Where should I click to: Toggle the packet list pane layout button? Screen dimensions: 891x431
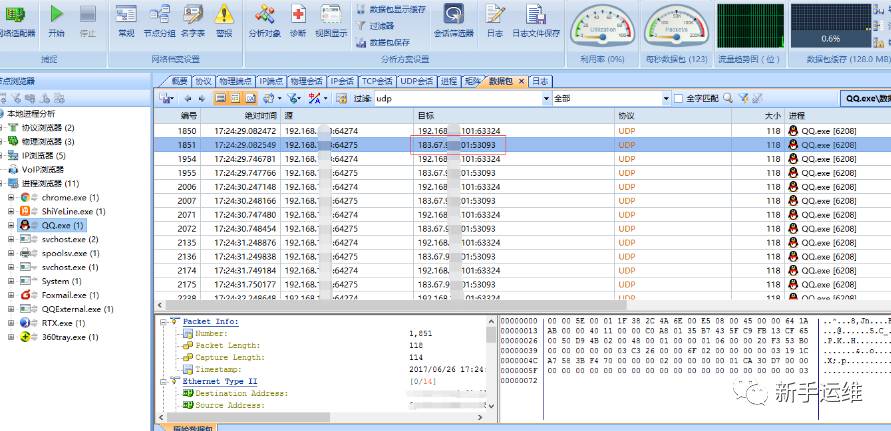(x=220, y=99)
